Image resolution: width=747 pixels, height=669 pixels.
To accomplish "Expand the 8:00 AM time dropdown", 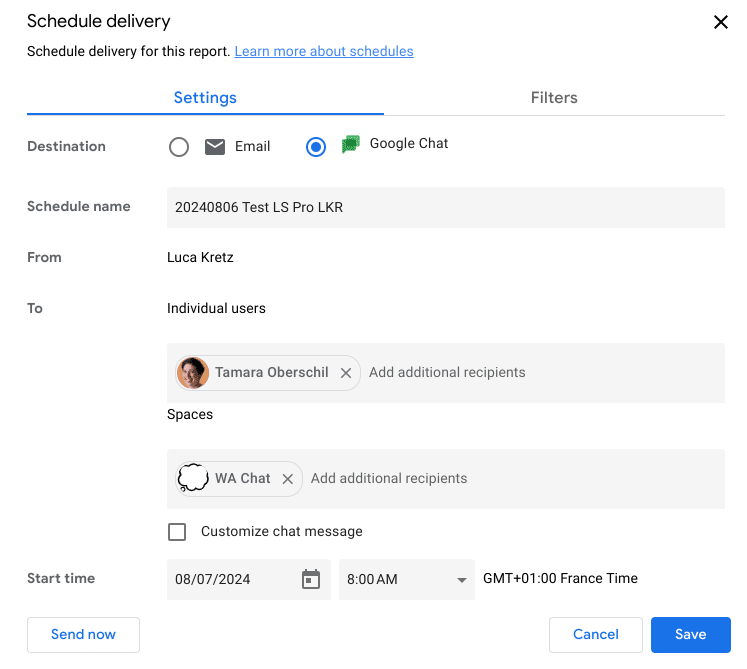I will 462,580.
